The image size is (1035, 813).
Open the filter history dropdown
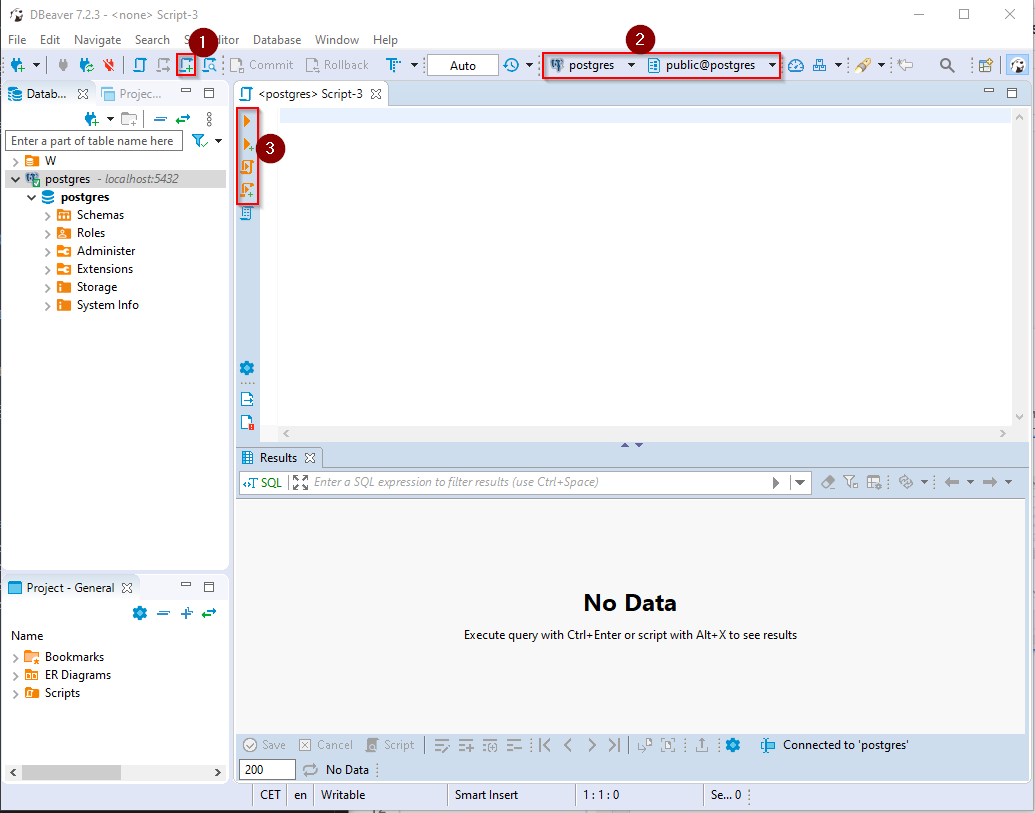(799, 482)
